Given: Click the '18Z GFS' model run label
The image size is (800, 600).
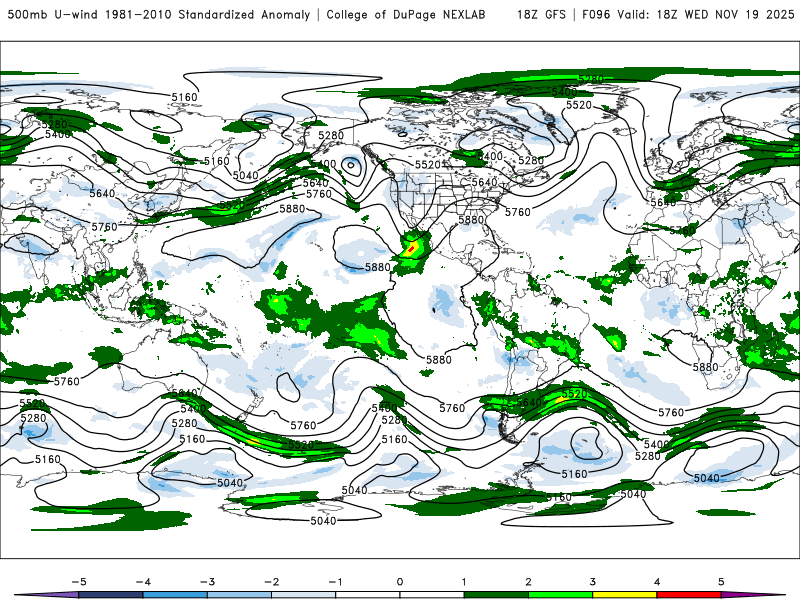Looking at the screenshot, I should 541,15.
